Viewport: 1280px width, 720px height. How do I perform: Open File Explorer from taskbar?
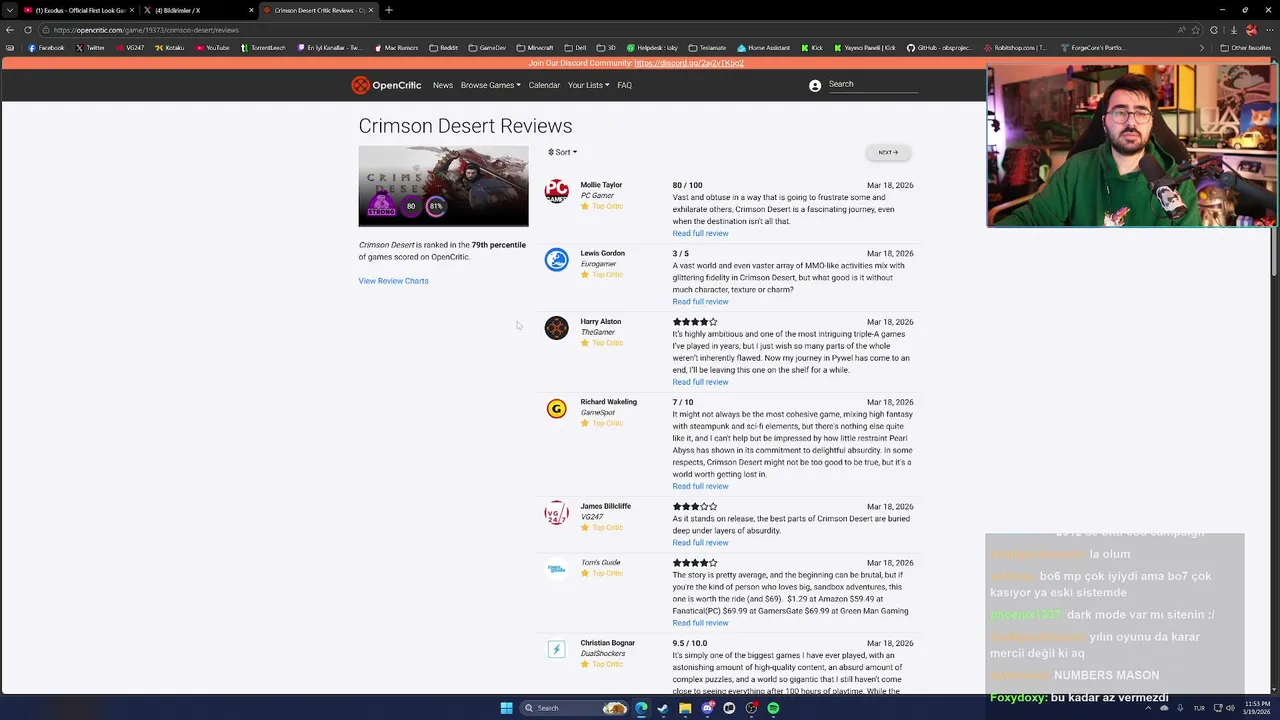click(x=685, y=708)
